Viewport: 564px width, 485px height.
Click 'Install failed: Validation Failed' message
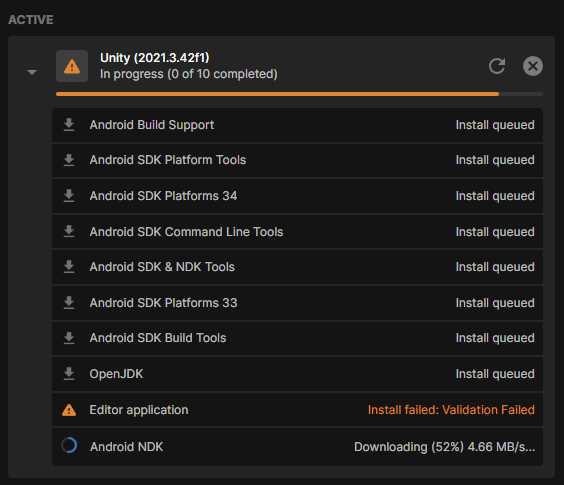451,410
